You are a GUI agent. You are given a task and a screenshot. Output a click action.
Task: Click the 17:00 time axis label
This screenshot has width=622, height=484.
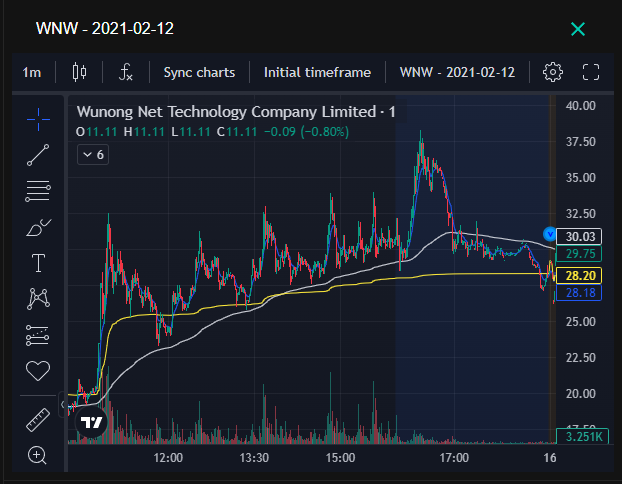(454, 458)
